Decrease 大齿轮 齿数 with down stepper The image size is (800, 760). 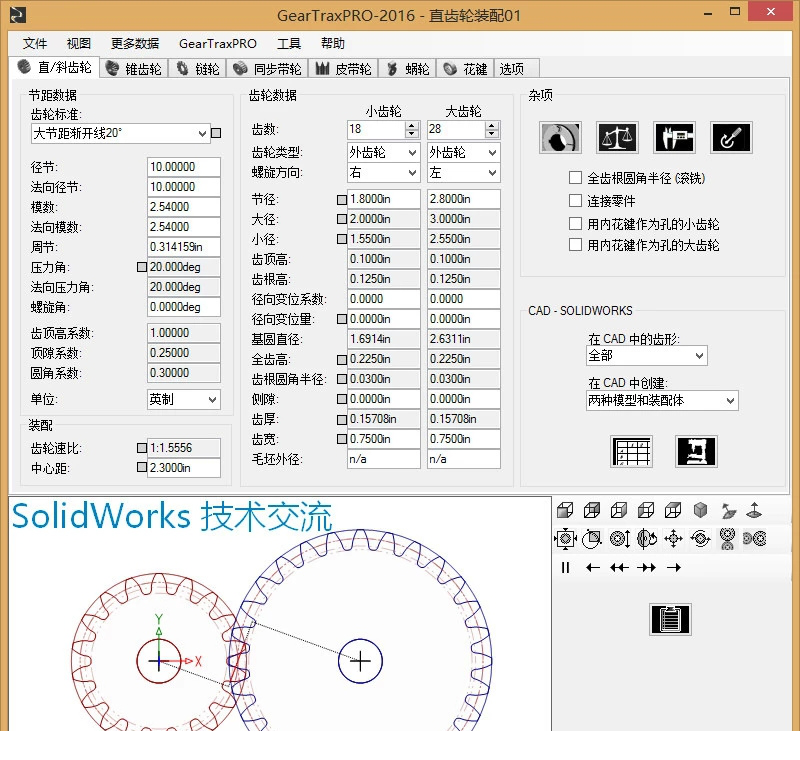pyautogui.click(x=492, y=134)
